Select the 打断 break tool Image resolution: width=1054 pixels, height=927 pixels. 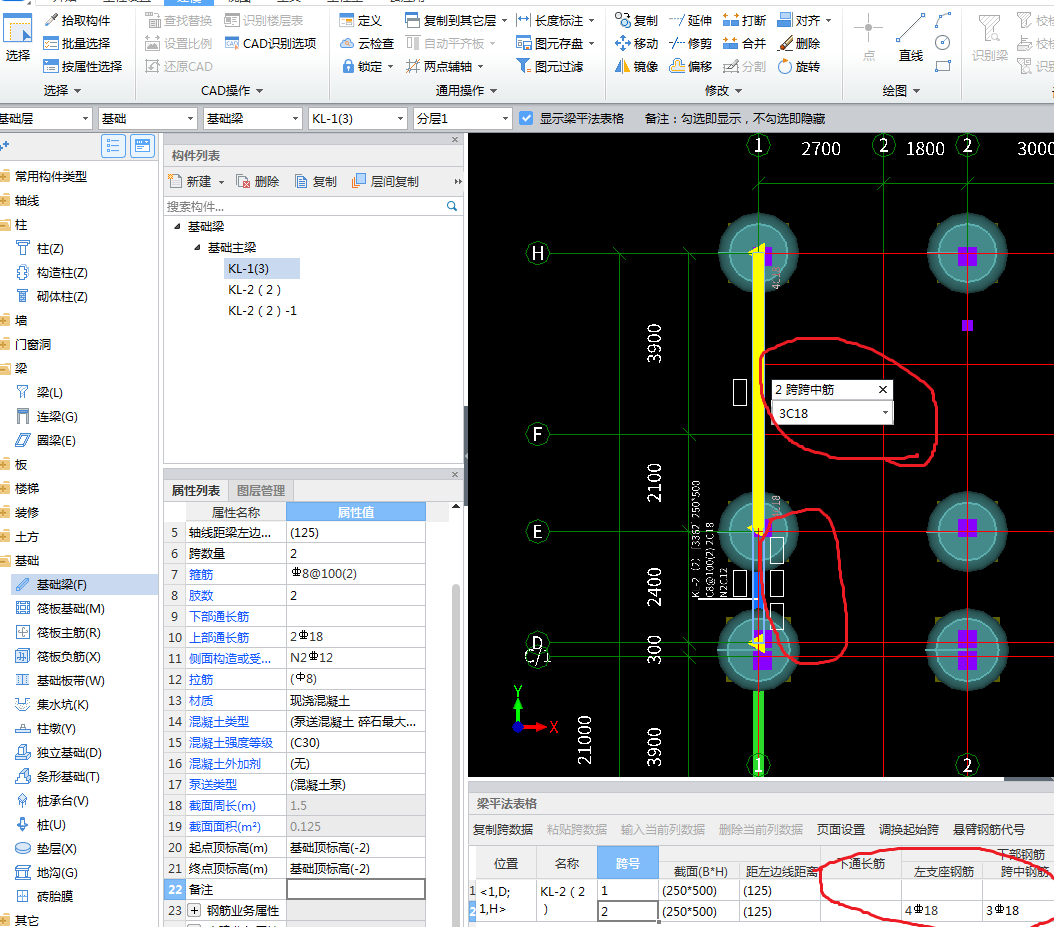click(744, 20)
